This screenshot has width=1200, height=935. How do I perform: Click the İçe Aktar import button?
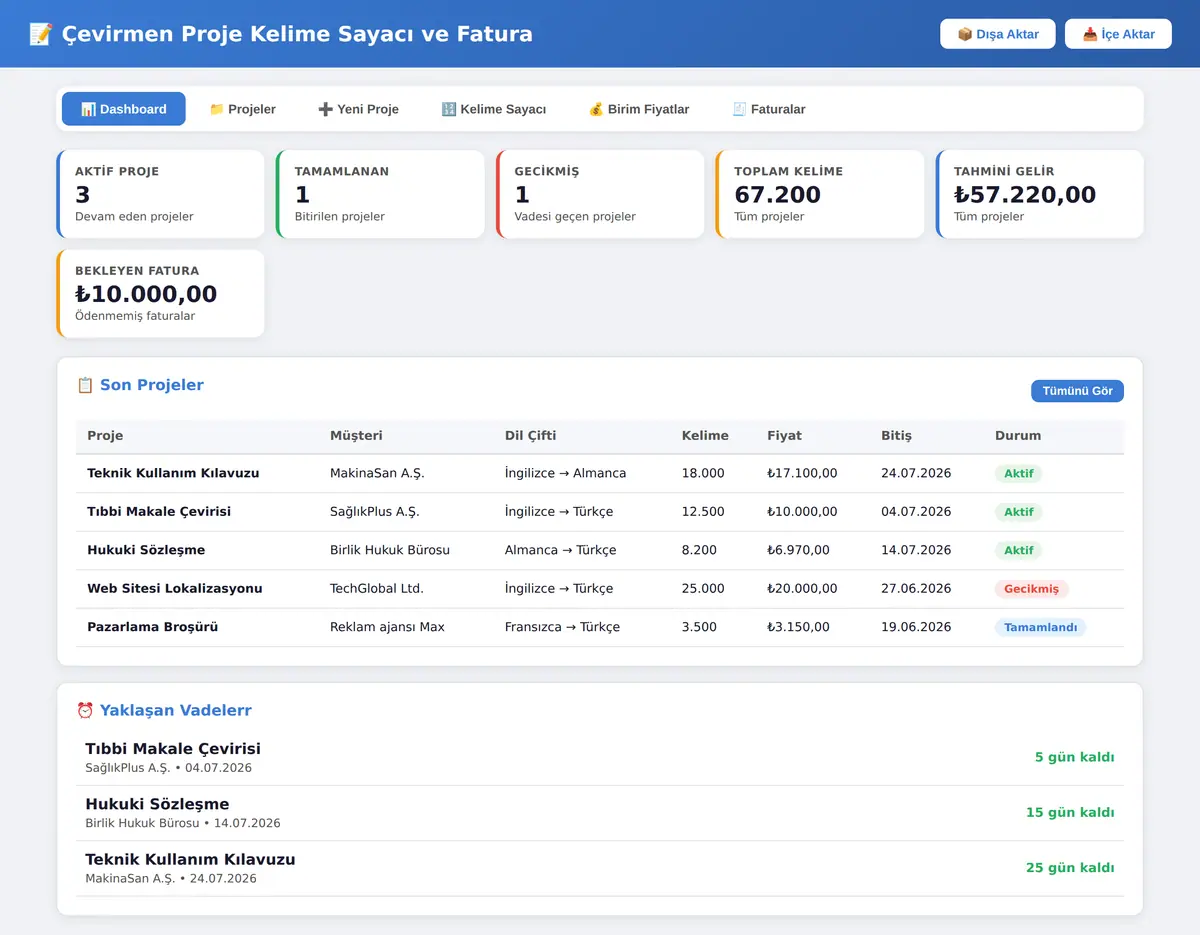(1118, 34)
